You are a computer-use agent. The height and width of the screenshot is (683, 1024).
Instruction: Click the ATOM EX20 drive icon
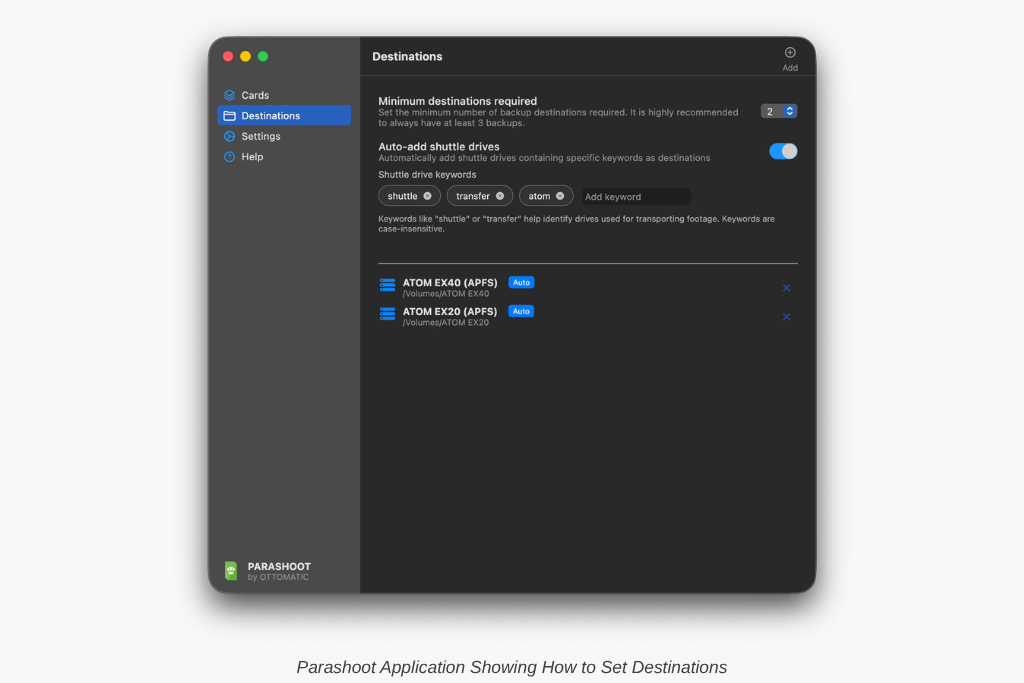coord(387,314)
